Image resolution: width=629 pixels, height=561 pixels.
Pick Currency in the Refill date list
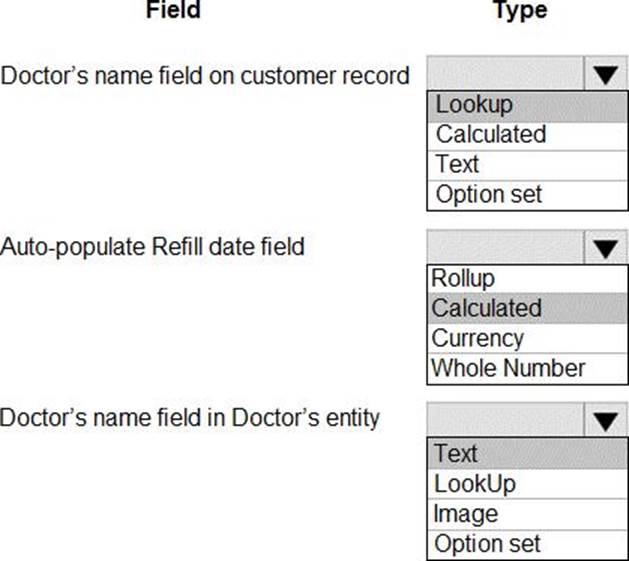[478, 338]
